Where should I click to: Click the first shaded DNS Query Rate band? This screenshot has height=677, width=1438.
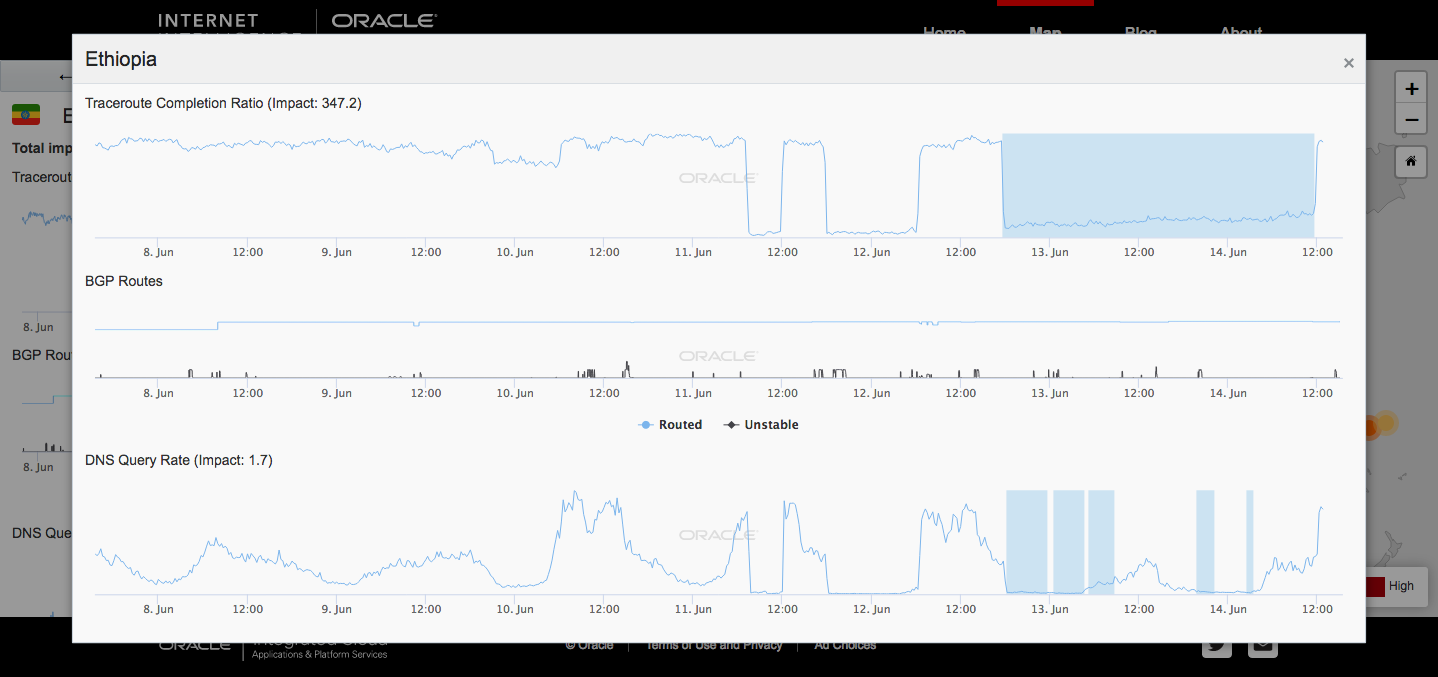1026,542
